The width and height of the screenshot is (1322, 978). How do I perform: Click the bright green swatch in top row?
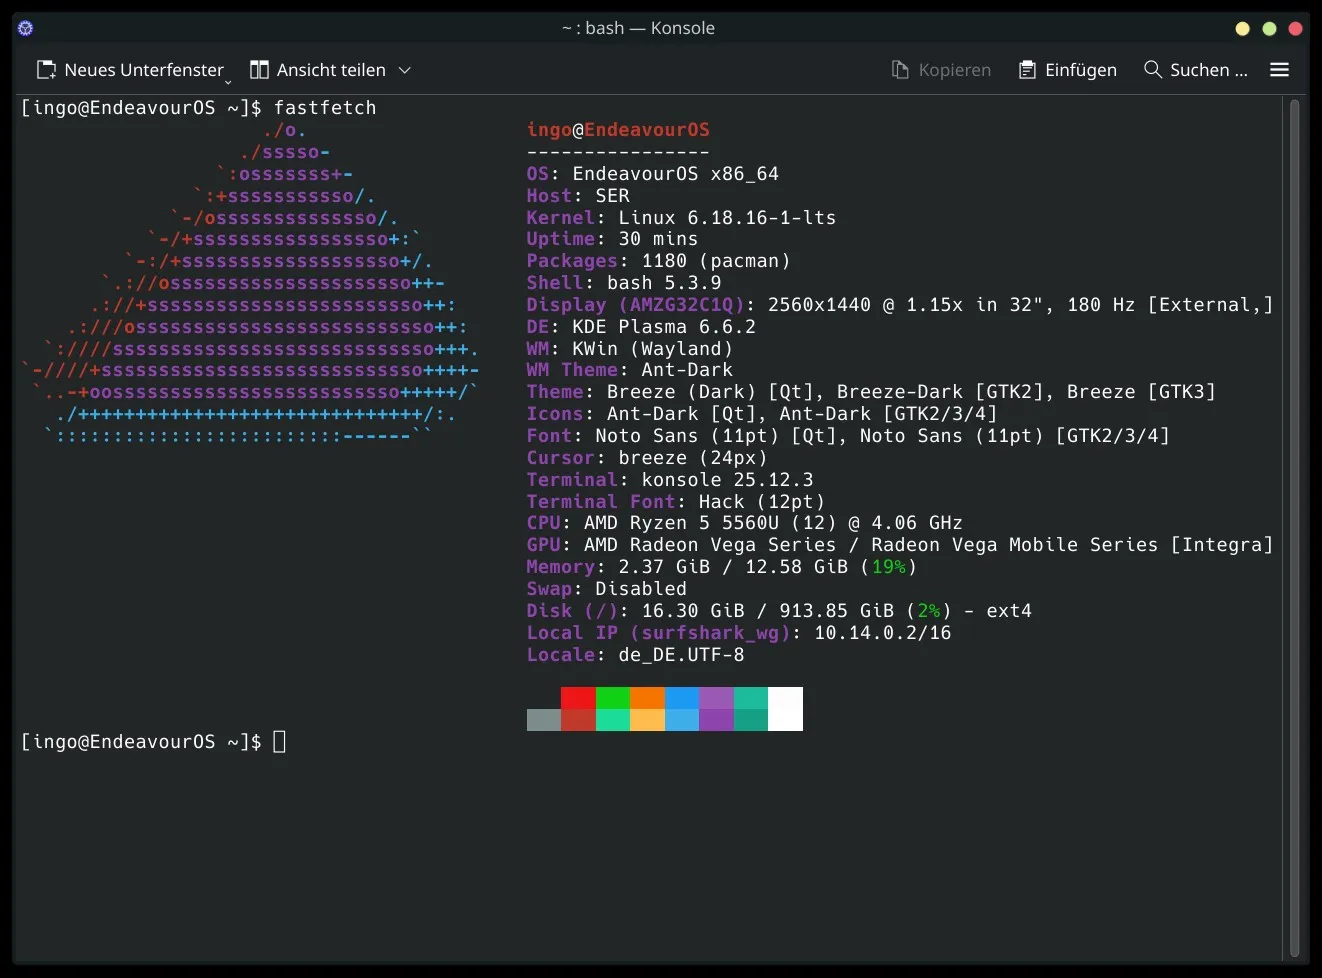[x=613, y=698]
